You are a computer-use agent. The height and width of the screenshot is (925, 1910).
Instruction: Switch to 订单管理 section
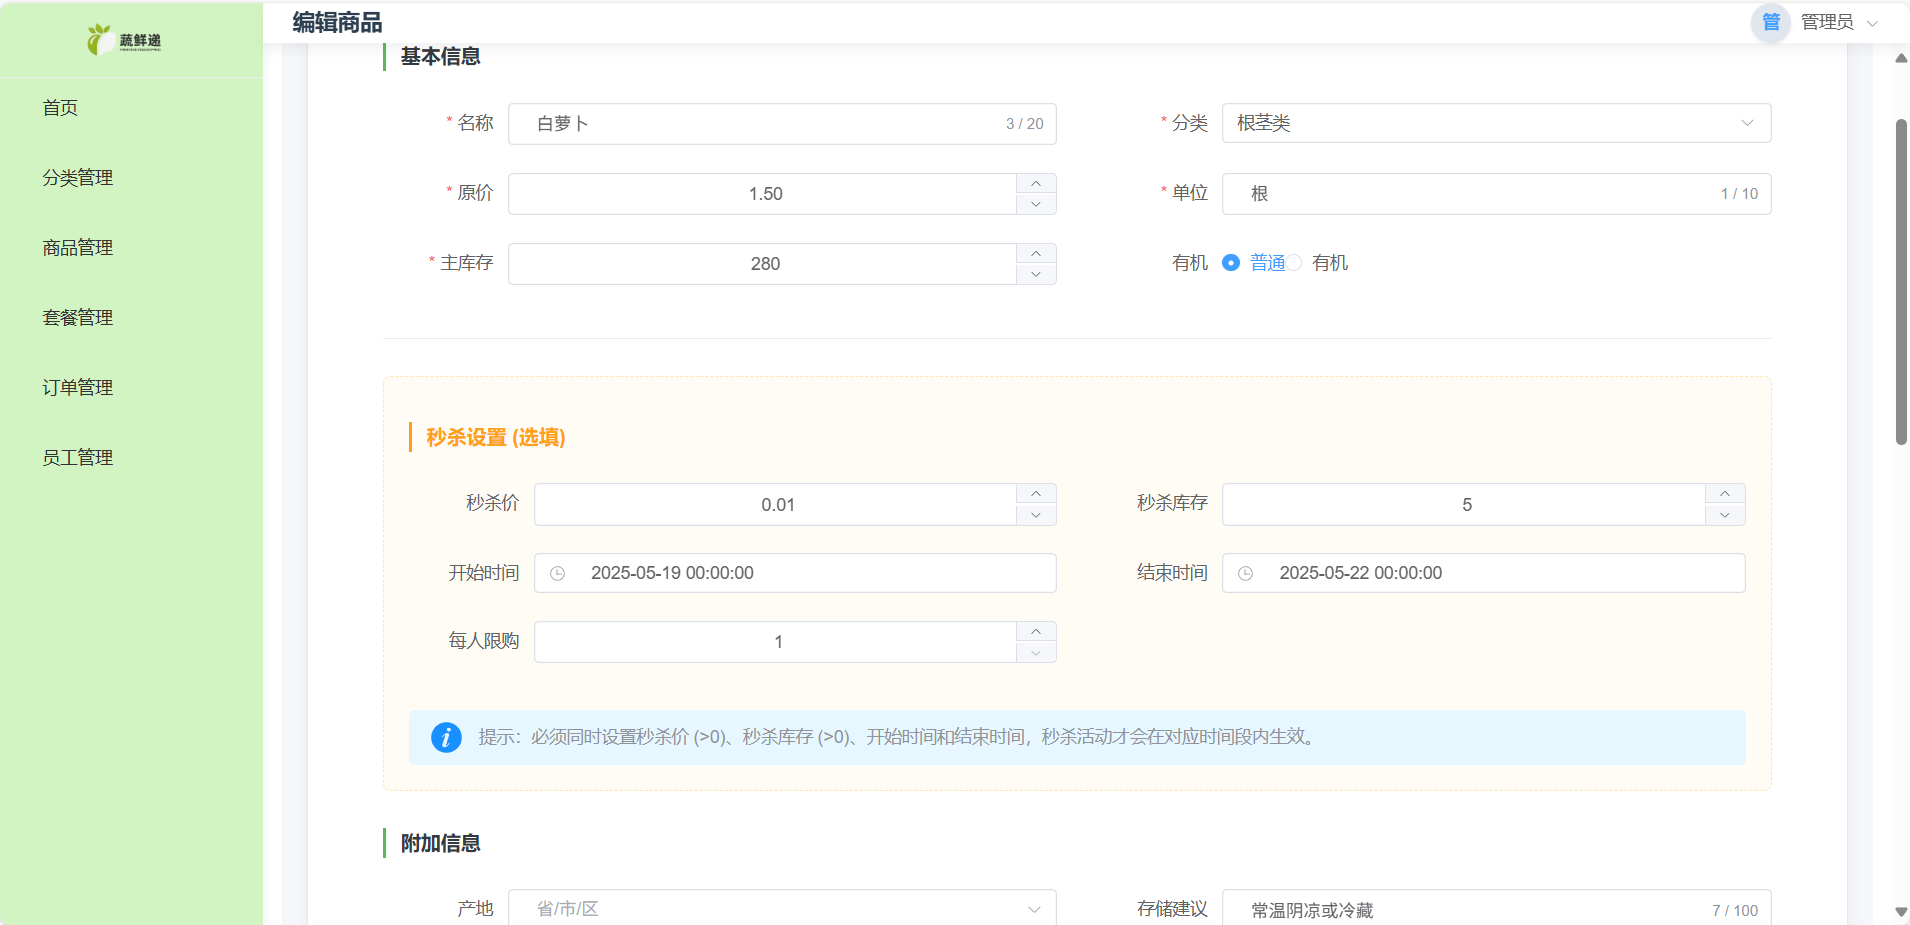coord(77,387)
